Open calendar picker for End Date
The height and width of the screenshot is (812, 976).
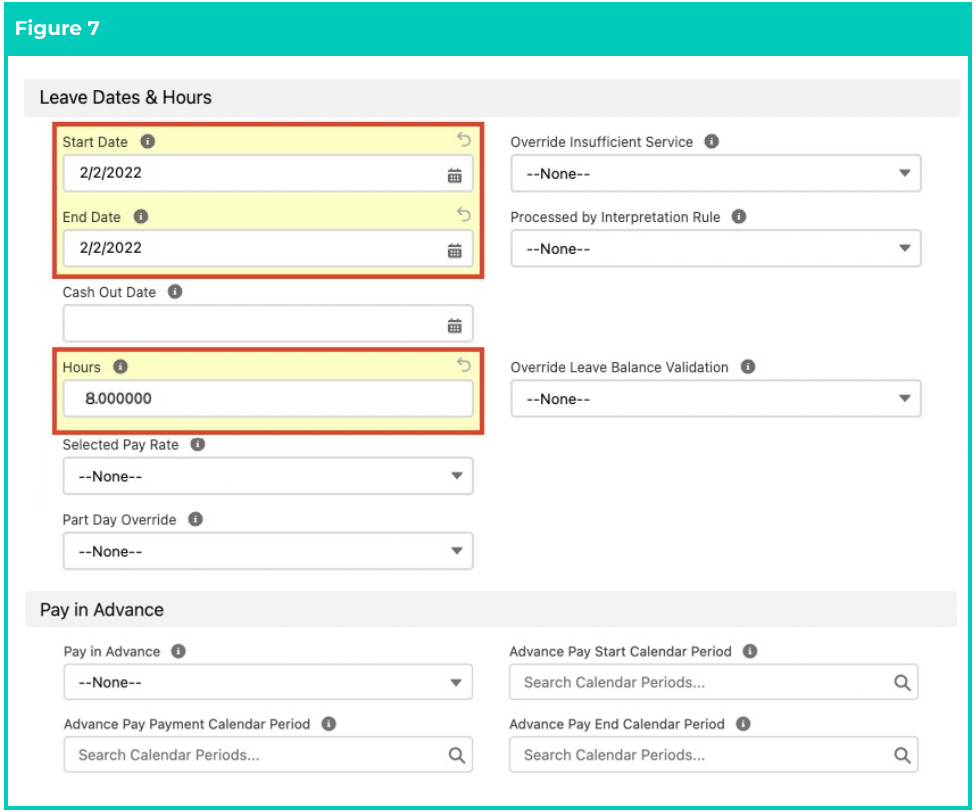[455, 251]
